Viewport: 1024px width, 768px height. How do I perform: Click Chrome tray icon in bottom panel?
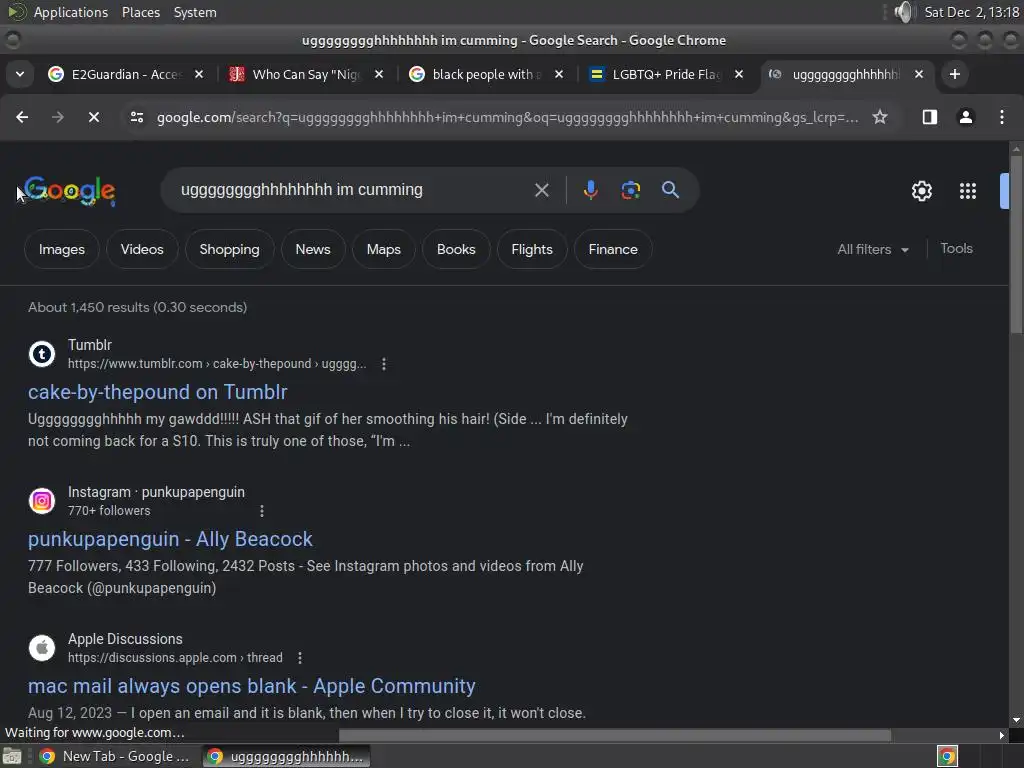947,756
